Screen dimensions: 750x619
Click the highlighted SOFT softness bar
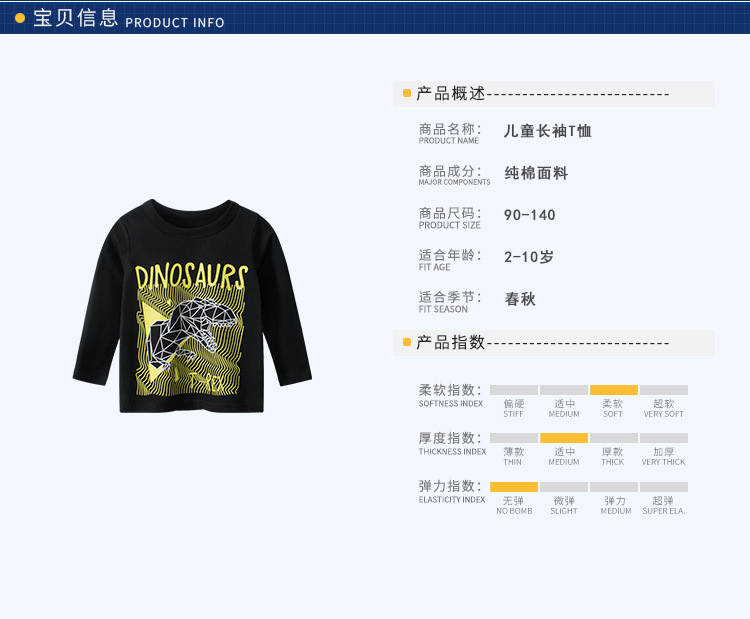point(614,390)
